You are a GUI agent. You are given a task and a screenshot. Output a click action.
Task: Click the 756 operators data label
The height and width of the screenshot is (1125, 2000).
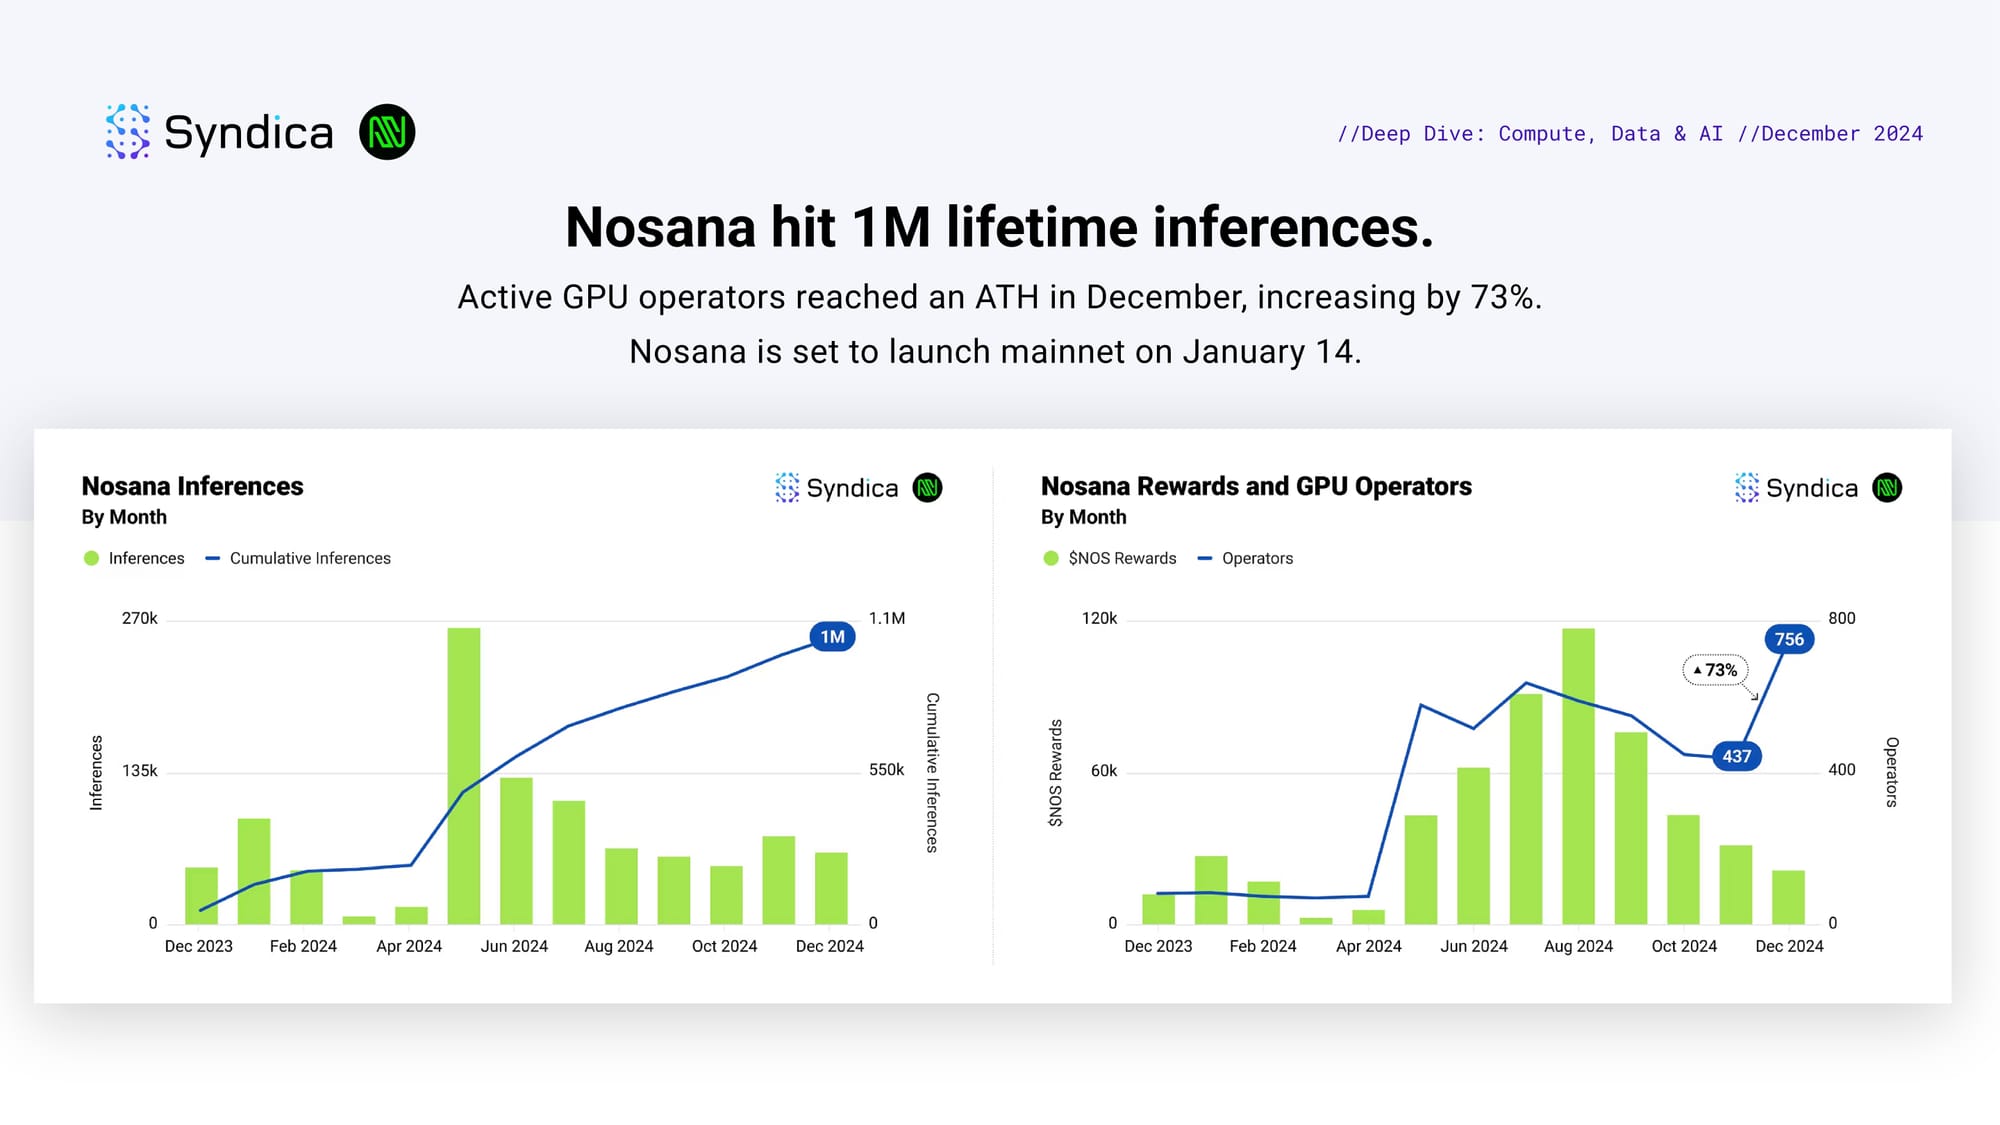tap(1789, 639)
